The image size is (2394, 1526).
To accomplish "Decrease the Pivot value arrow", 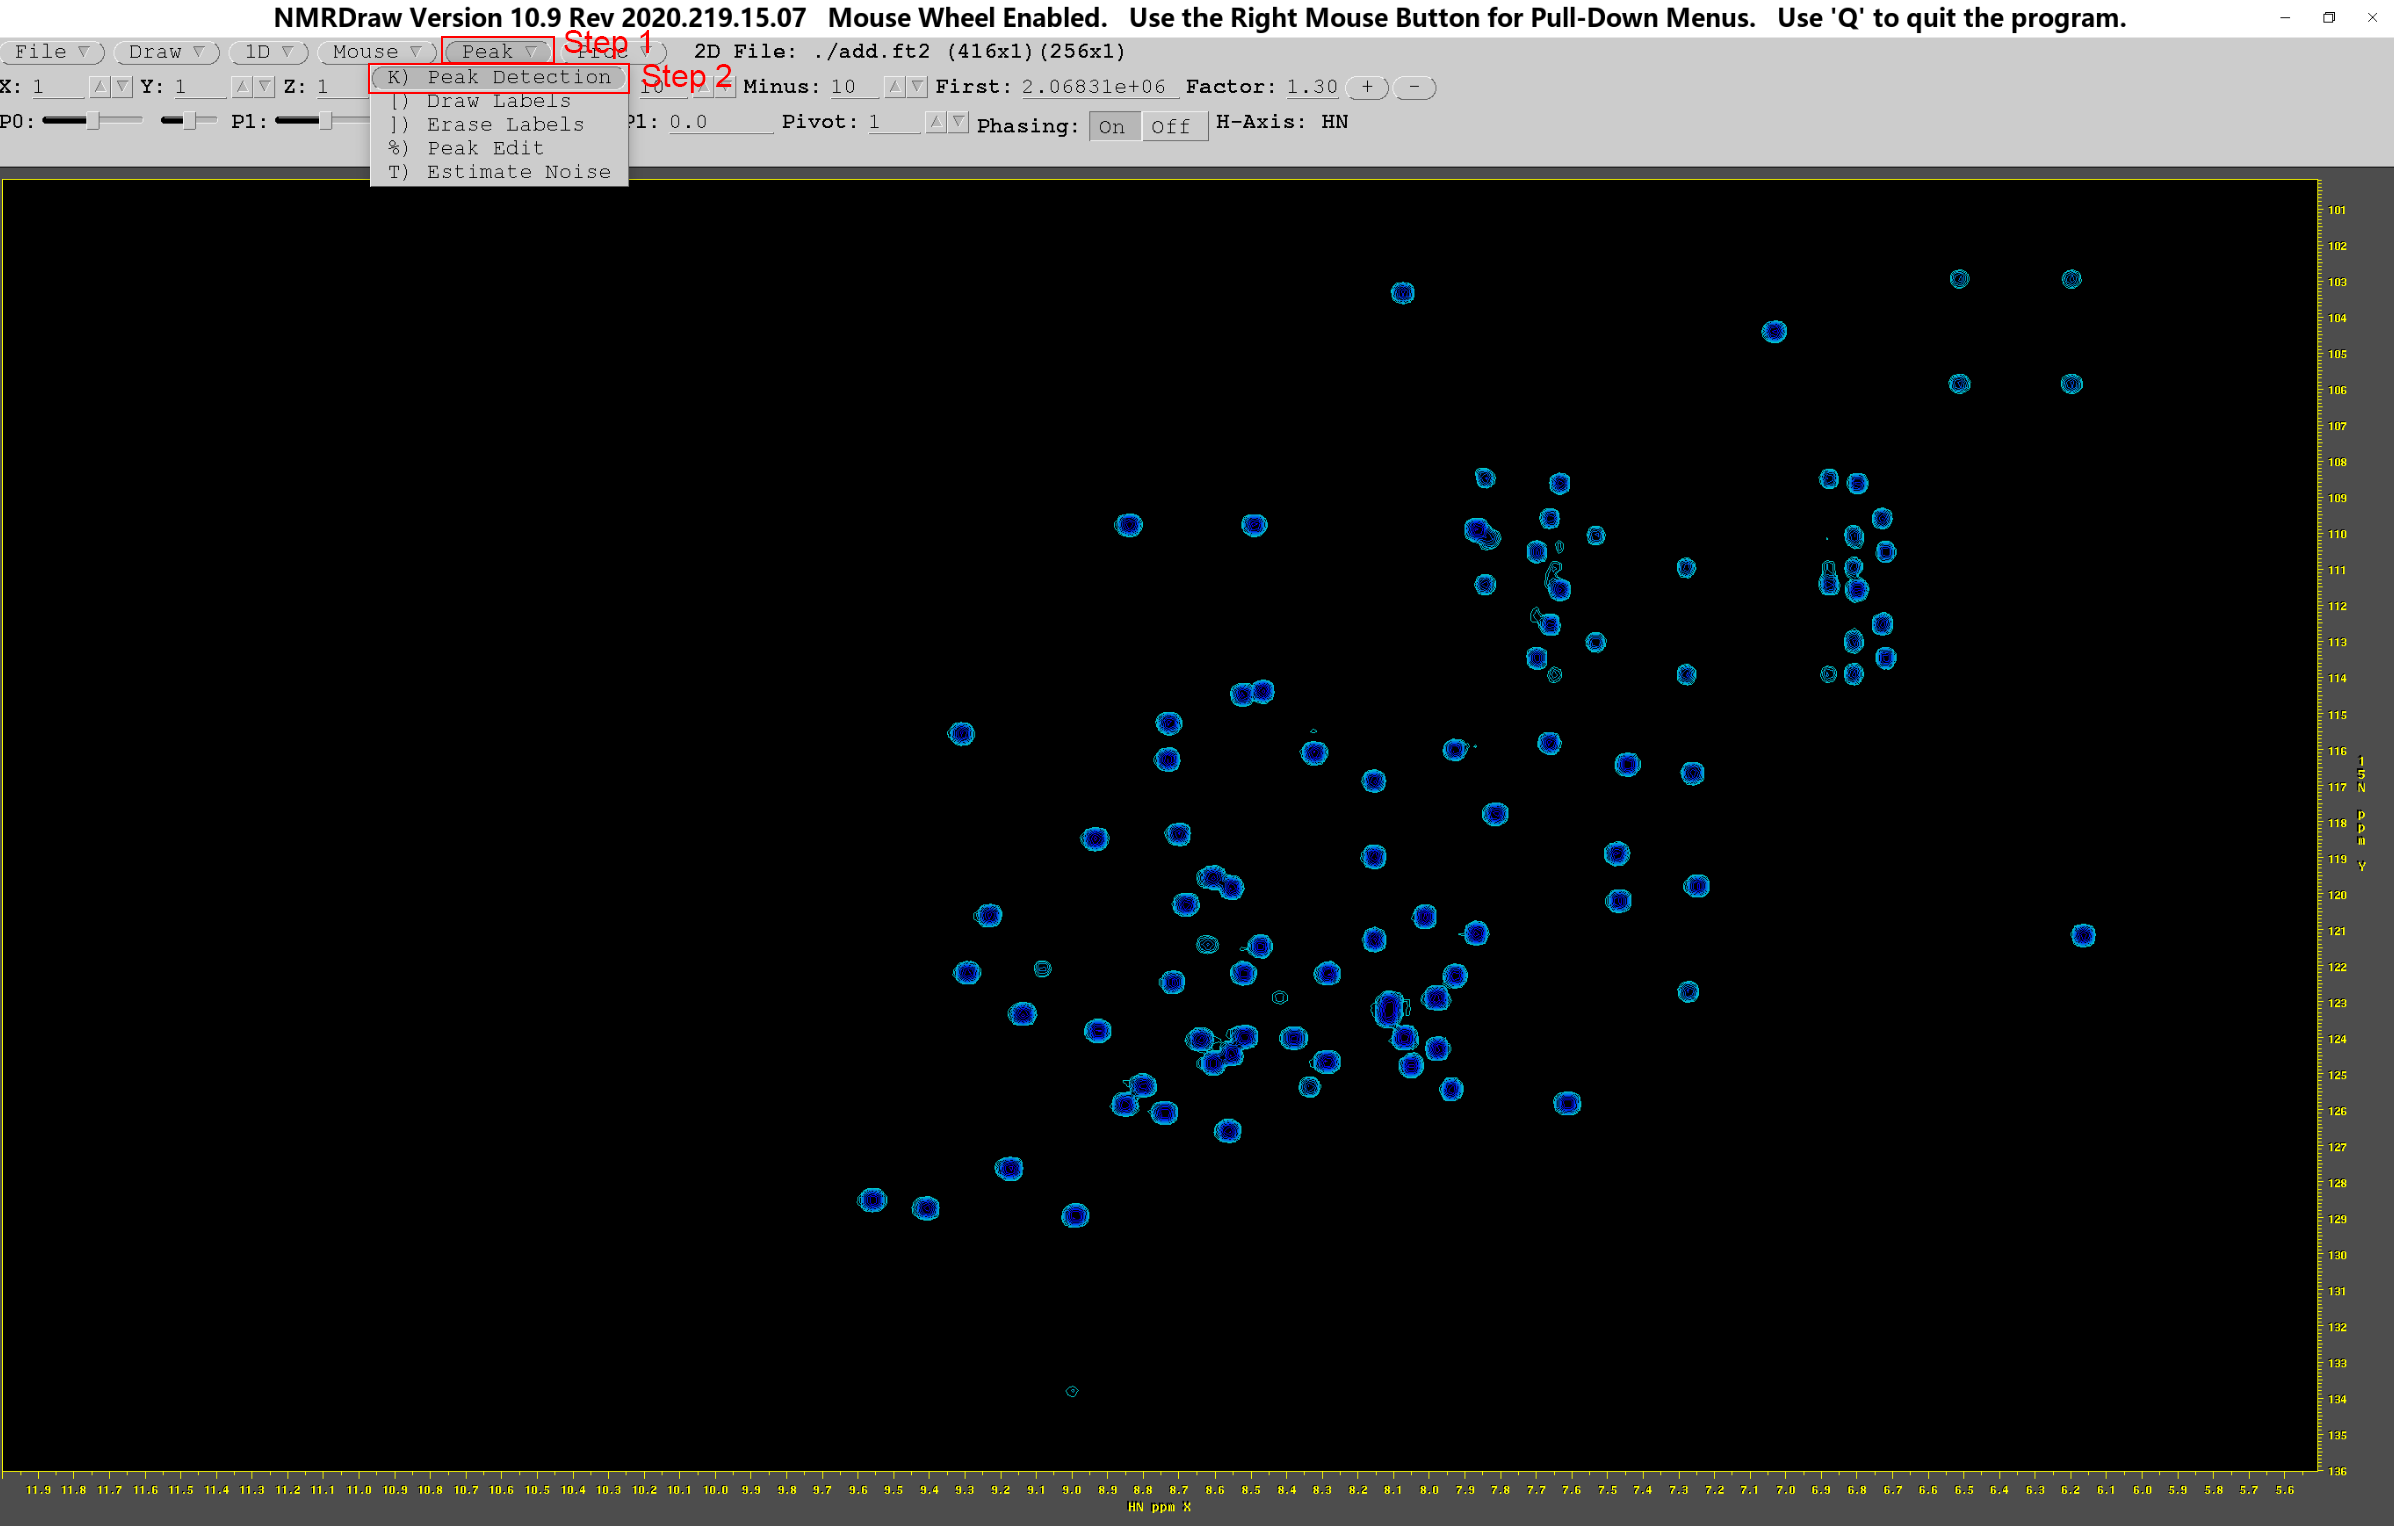I will point(958,122).
